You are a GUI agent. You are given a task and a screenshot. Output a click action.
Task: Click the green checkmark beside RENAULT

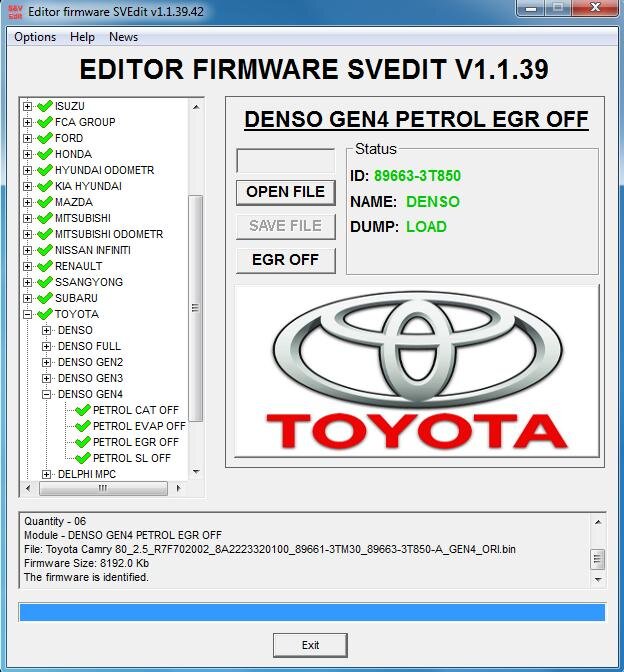[45, 266]
